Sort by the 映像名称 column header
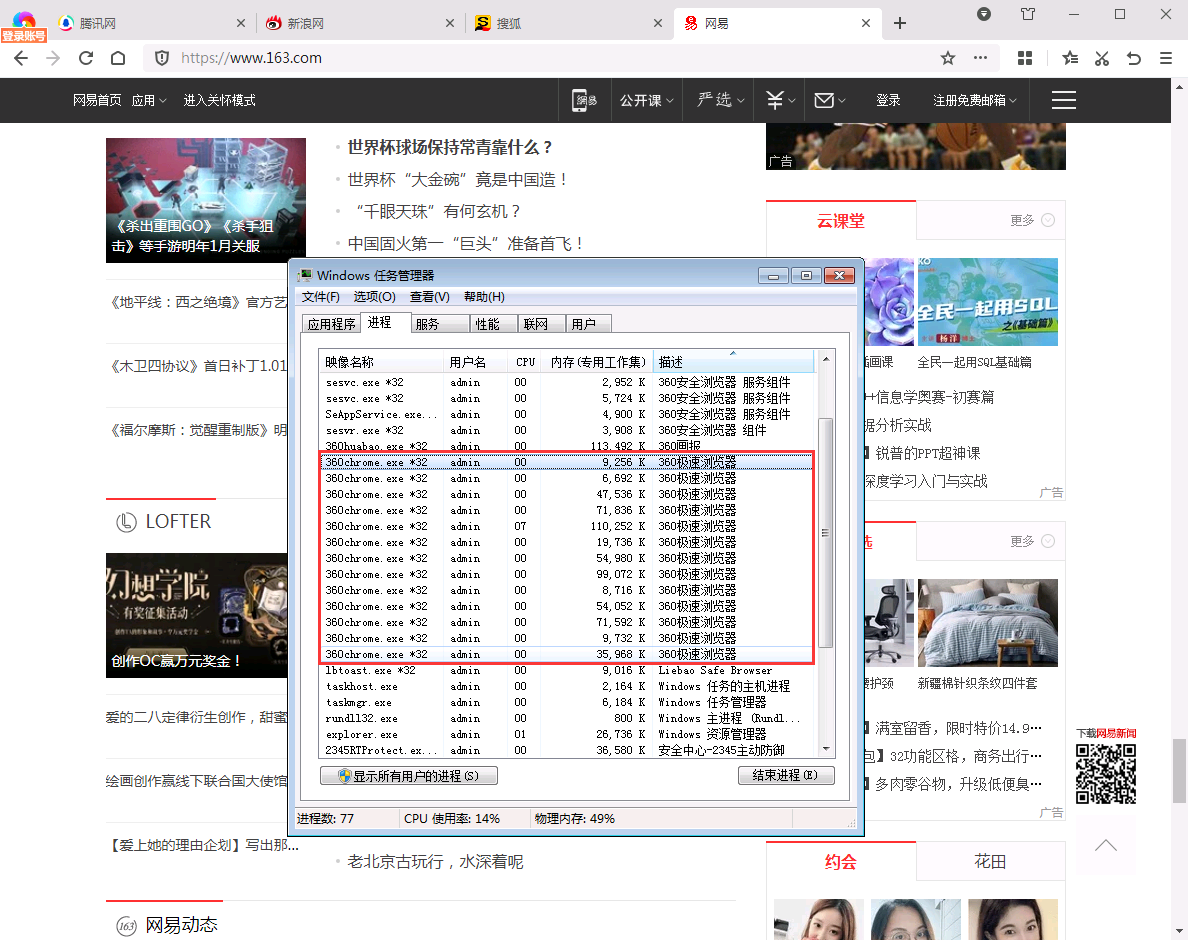1188x940 pixels. point(381,362)
